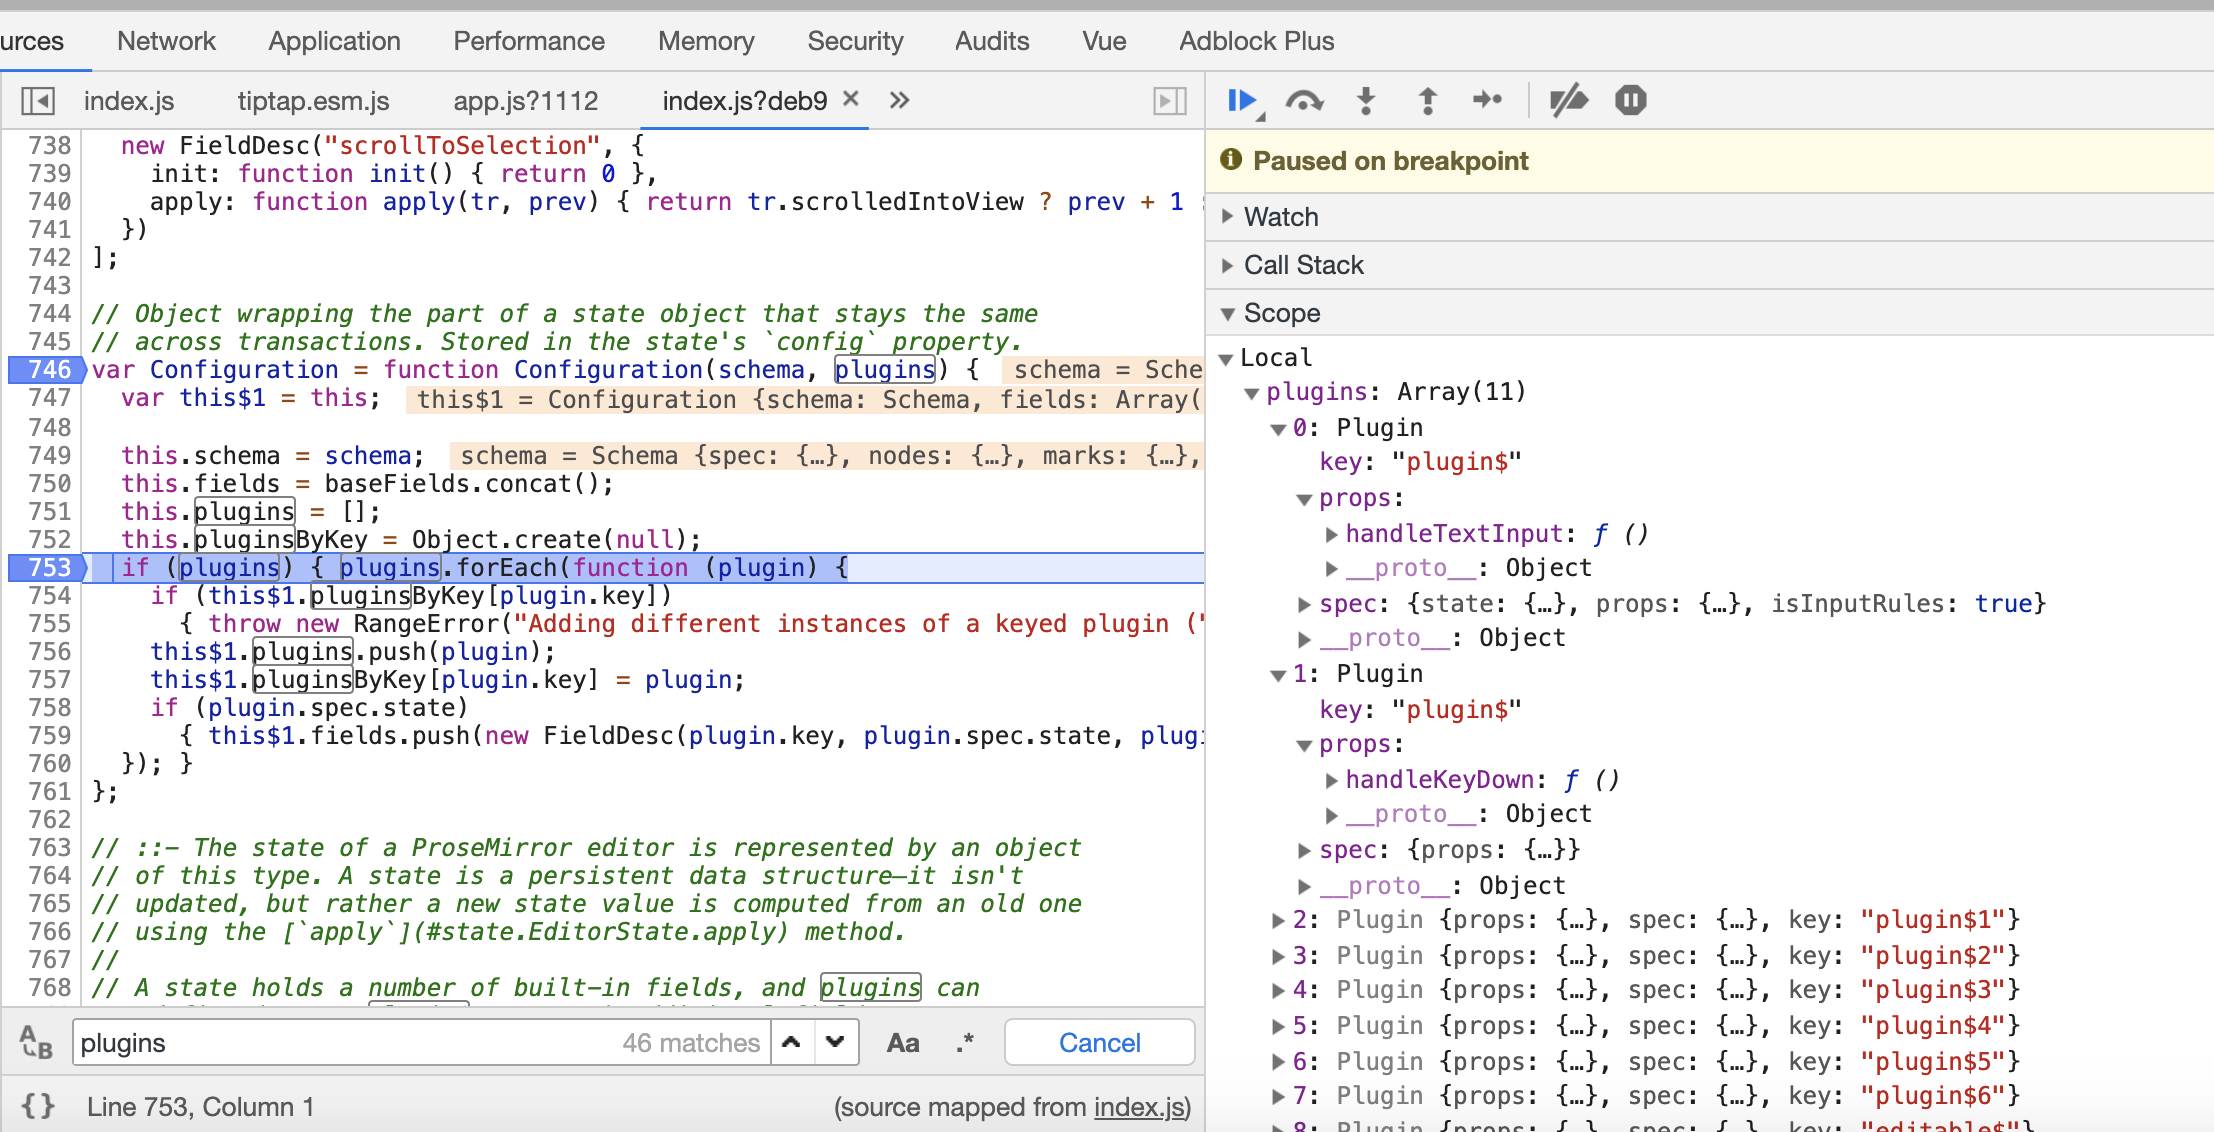The image size is (2214, 1132).
Task: Hide the debugger sidebar
Action: pyautogui.click(x=1169, y=101)
